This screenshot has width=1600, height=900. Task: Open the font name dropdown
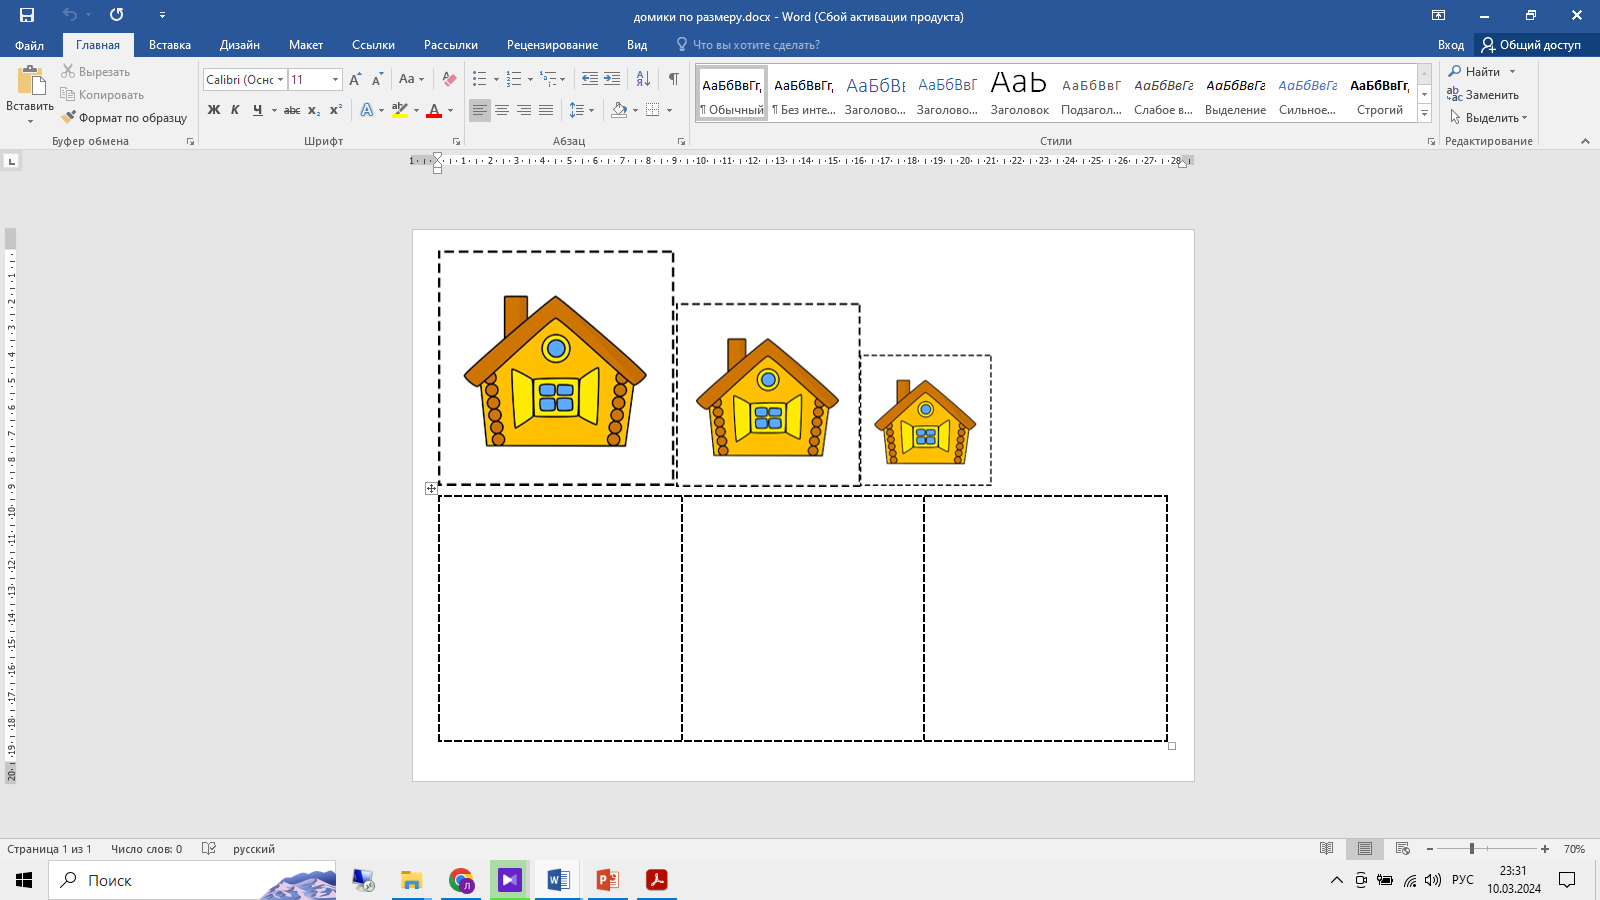coord(281,80)
